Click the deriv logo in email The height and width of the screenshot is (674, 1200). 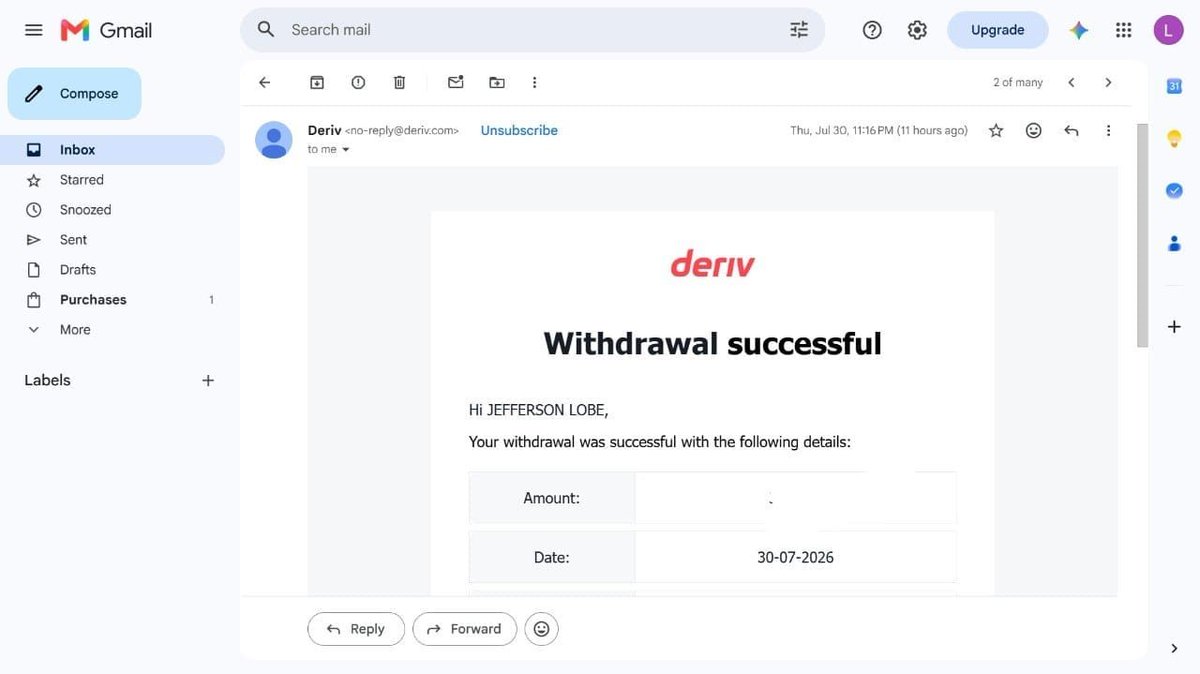click(712, 265)
